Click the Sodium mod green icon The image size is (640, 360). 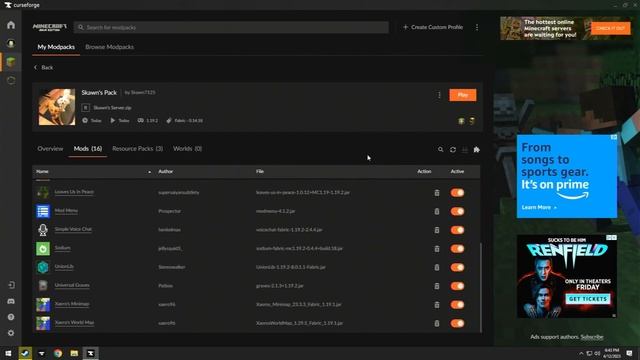43,249
